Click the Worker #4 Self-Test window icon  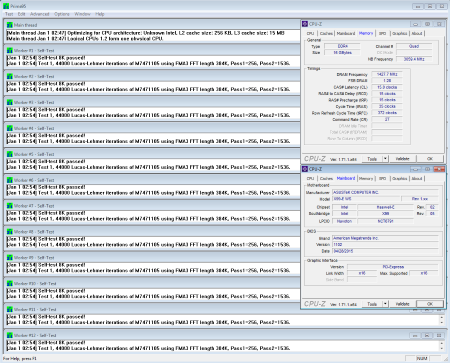coord(10,128)
